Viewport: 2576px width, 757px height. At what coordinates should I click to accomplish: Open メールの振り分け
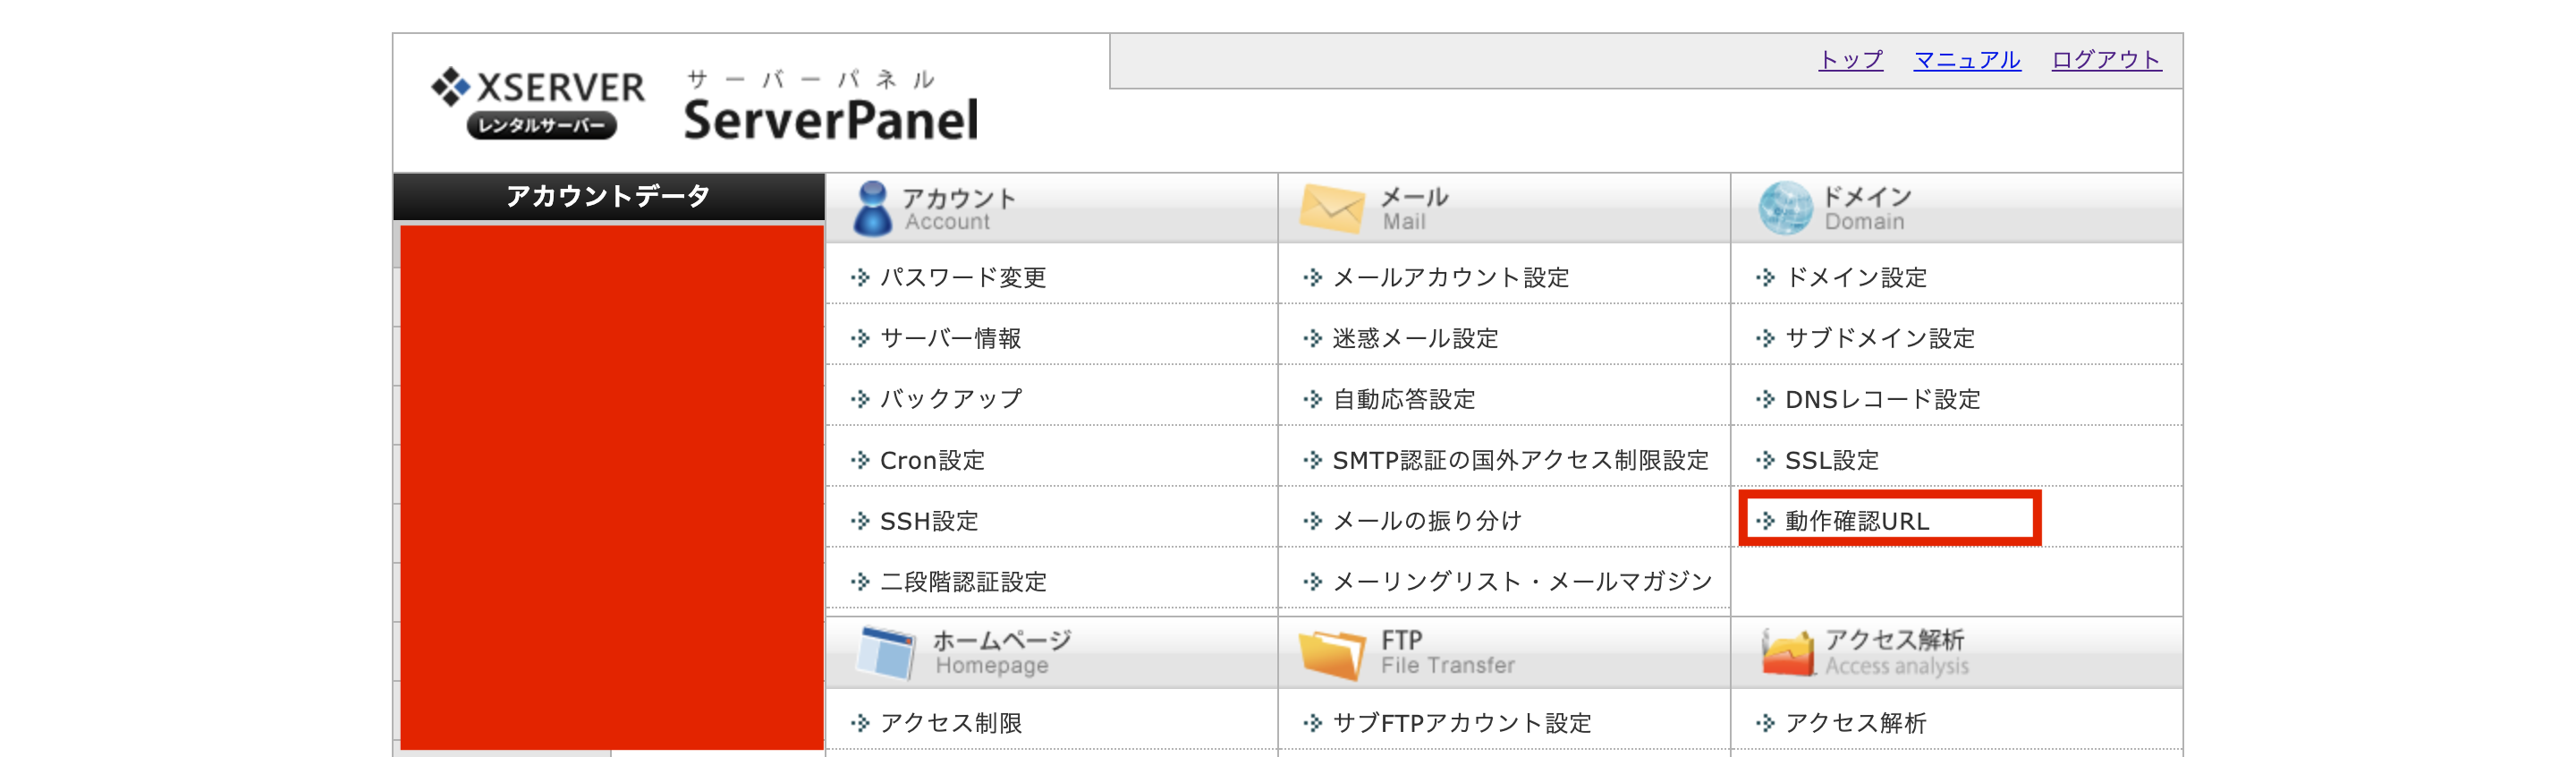point(1427,521)
